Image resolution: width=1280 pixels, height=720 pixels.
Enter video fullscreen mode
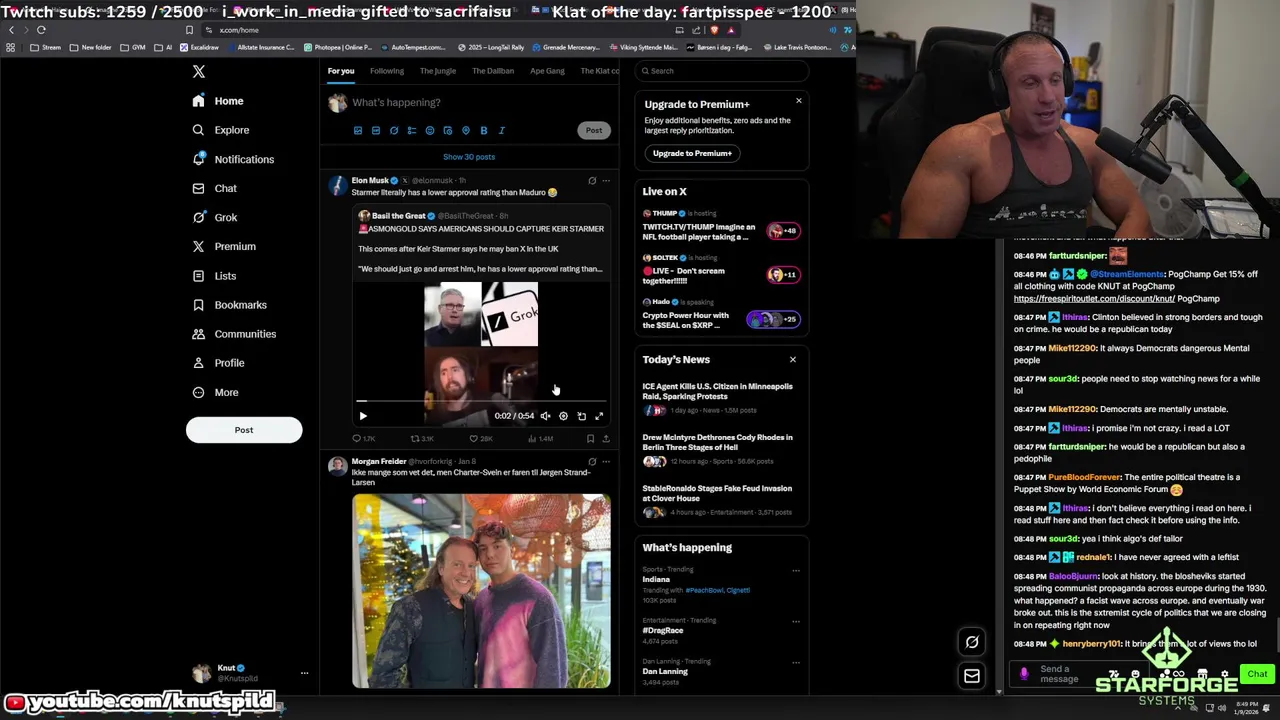599,416
